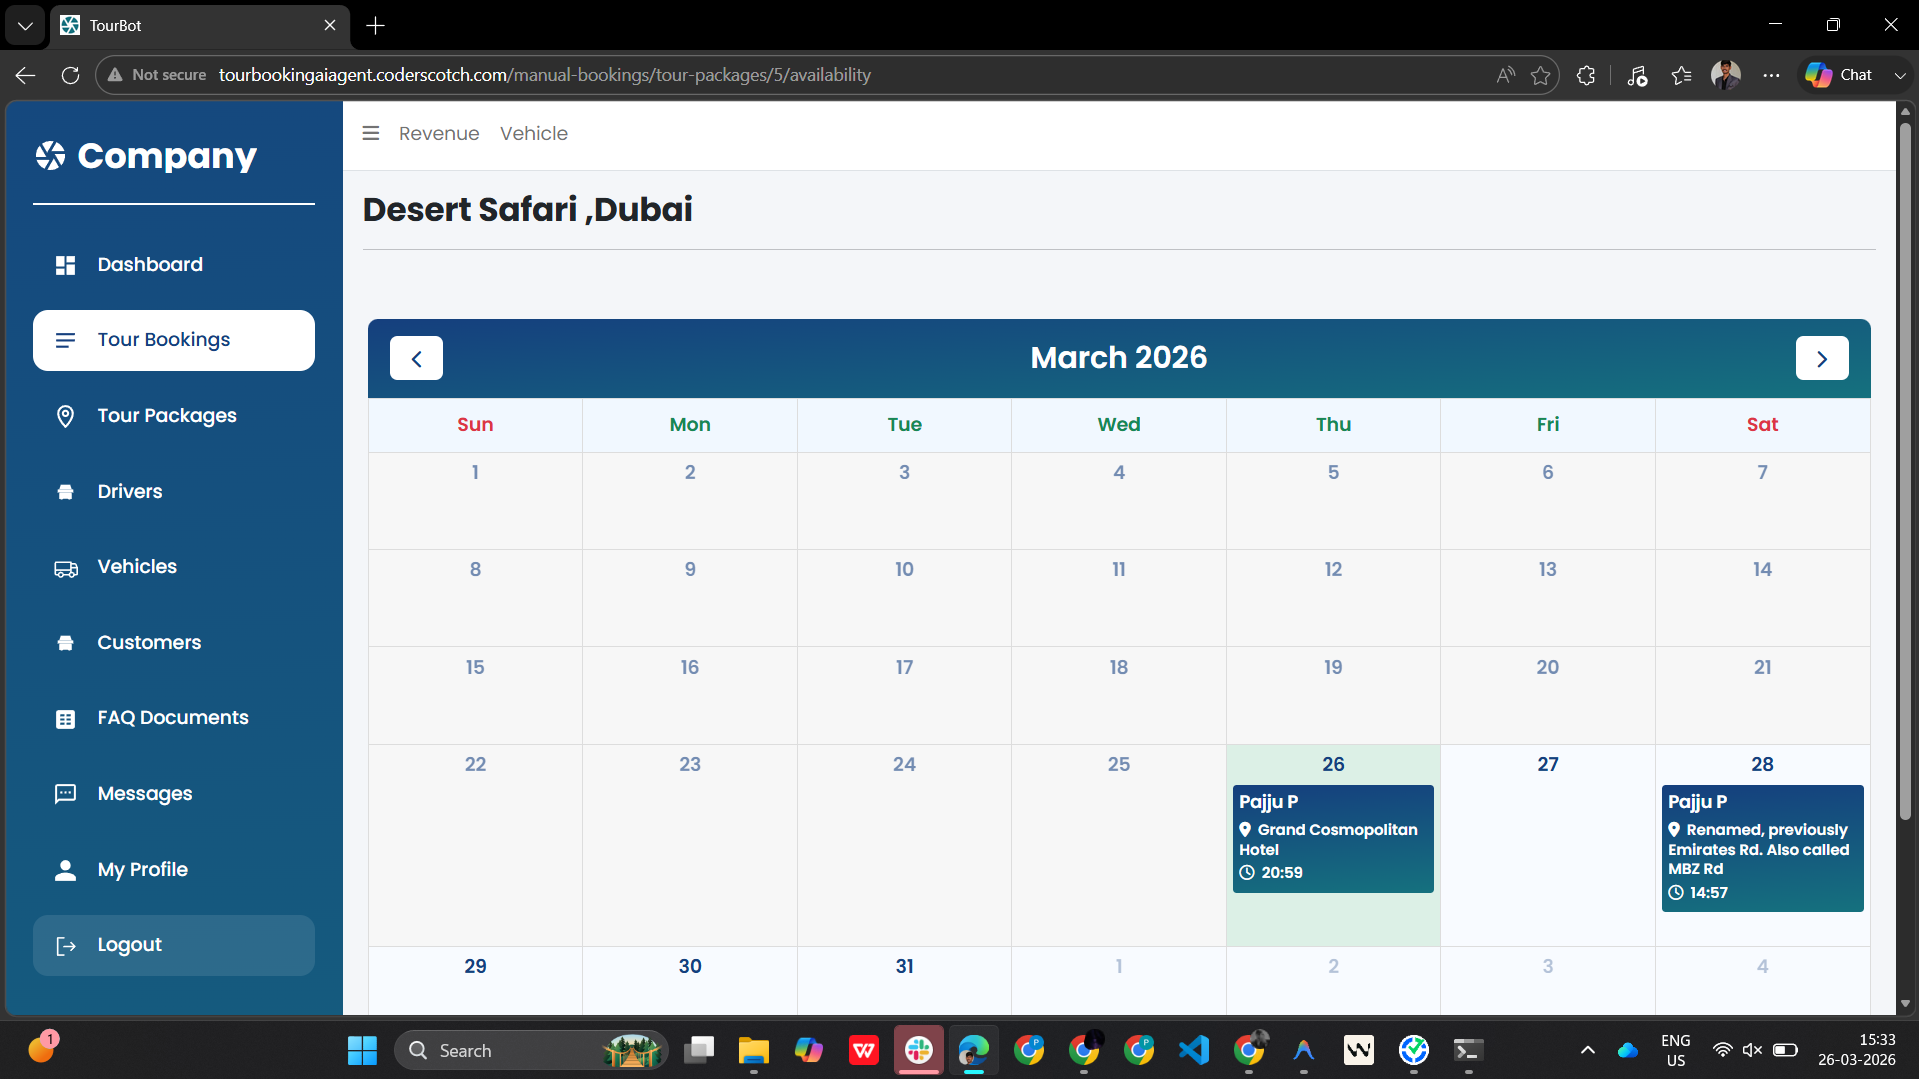Screen dimensions: 1919x1079
Task: Open My Profile page
Action: [173, 870]
